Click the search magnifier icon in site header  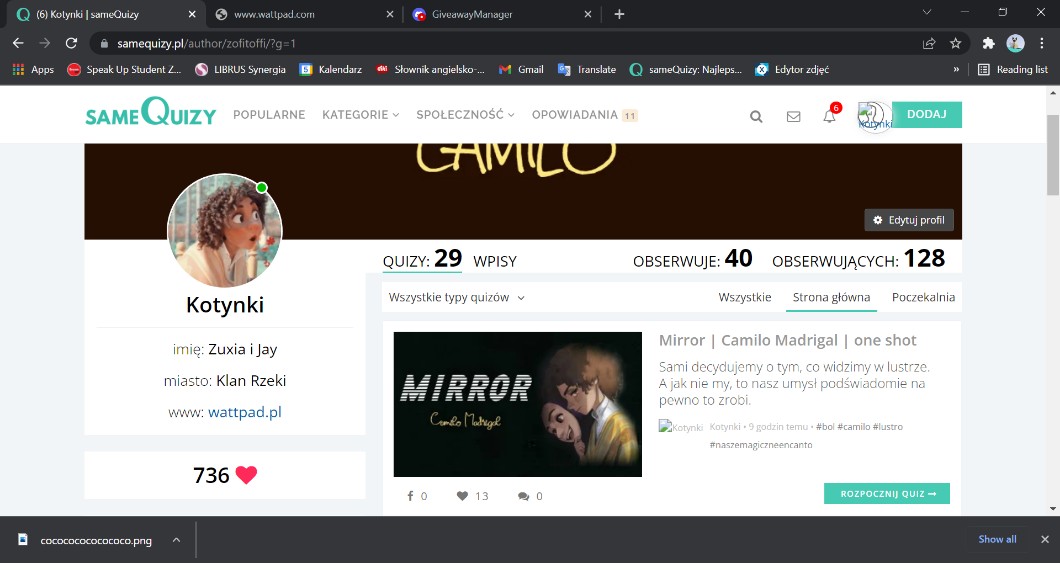point(756,116)
